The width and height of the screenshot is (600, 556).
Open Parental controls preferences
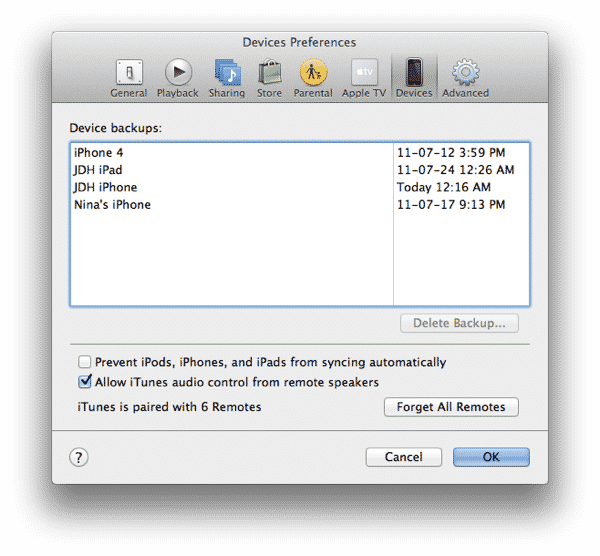click(x=313, y=78)
